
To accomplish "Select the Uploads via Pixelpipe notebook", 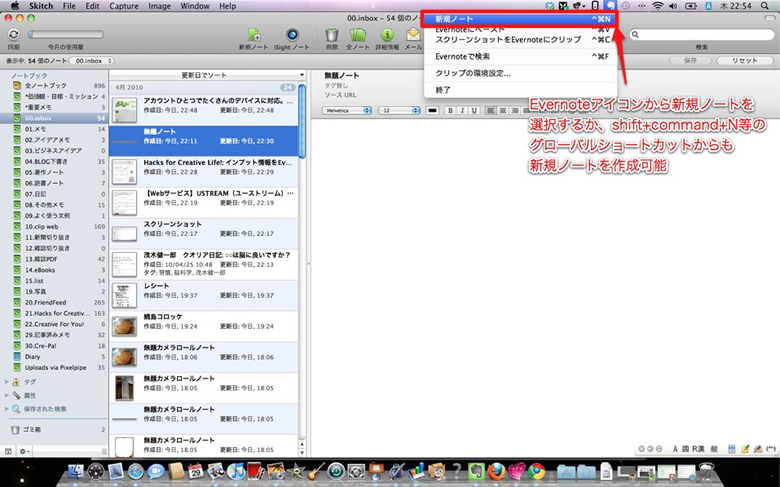I will click(55, 368).
